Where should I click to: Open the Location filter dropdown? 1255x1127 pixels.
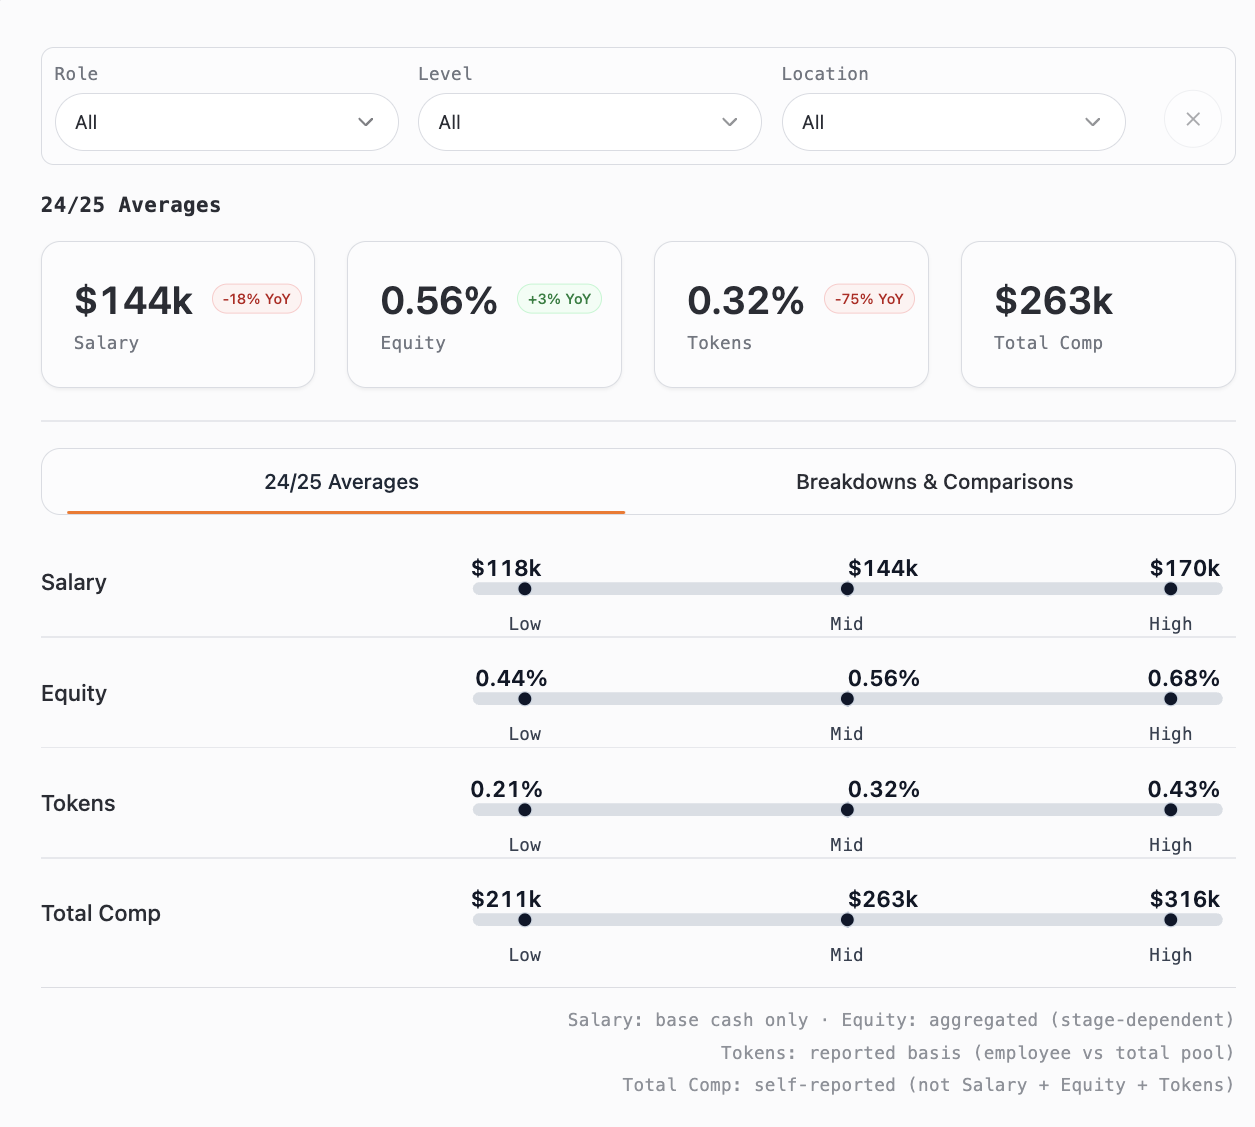pyautogui.click(x=952, y=122)
